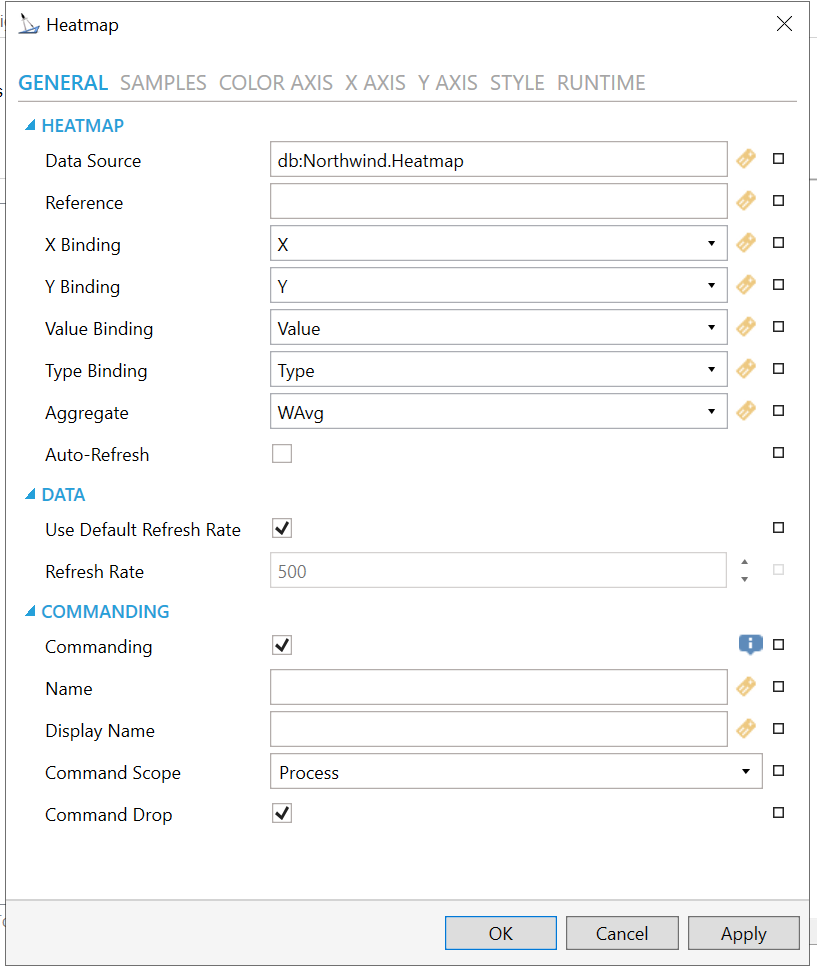Screen dimensions: 817x973
Task: Click the Cancel button
Action: (622, 933)
